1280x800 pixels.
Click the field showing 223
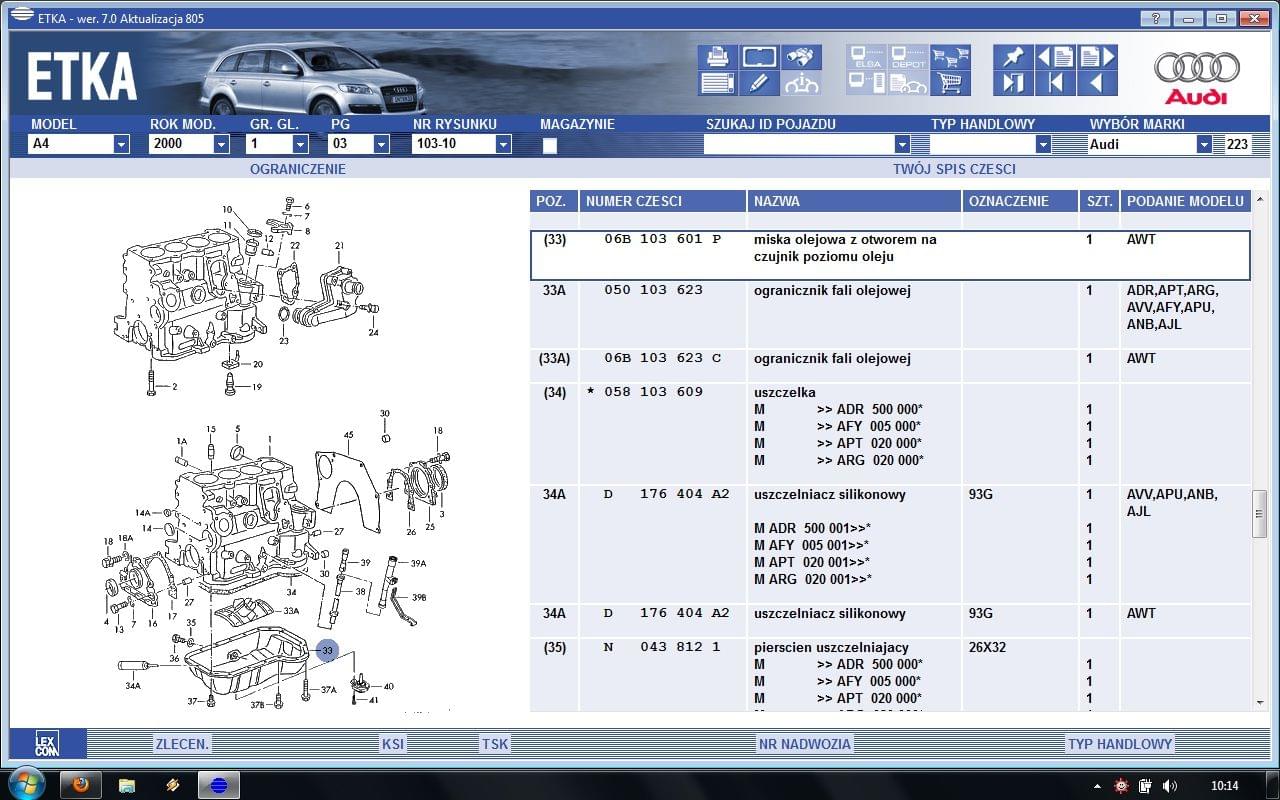[x=1237, y=144]
